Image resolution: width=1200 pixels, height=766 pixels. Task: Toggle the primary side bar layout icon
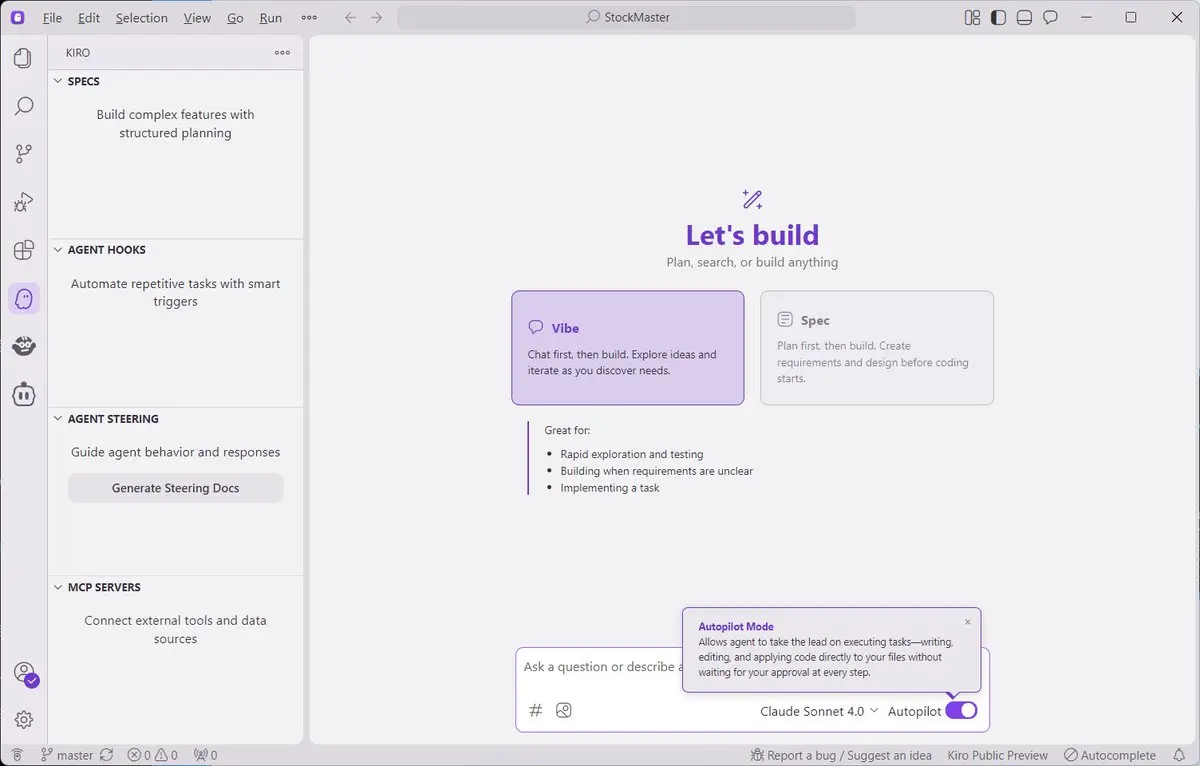click(998, 17)
